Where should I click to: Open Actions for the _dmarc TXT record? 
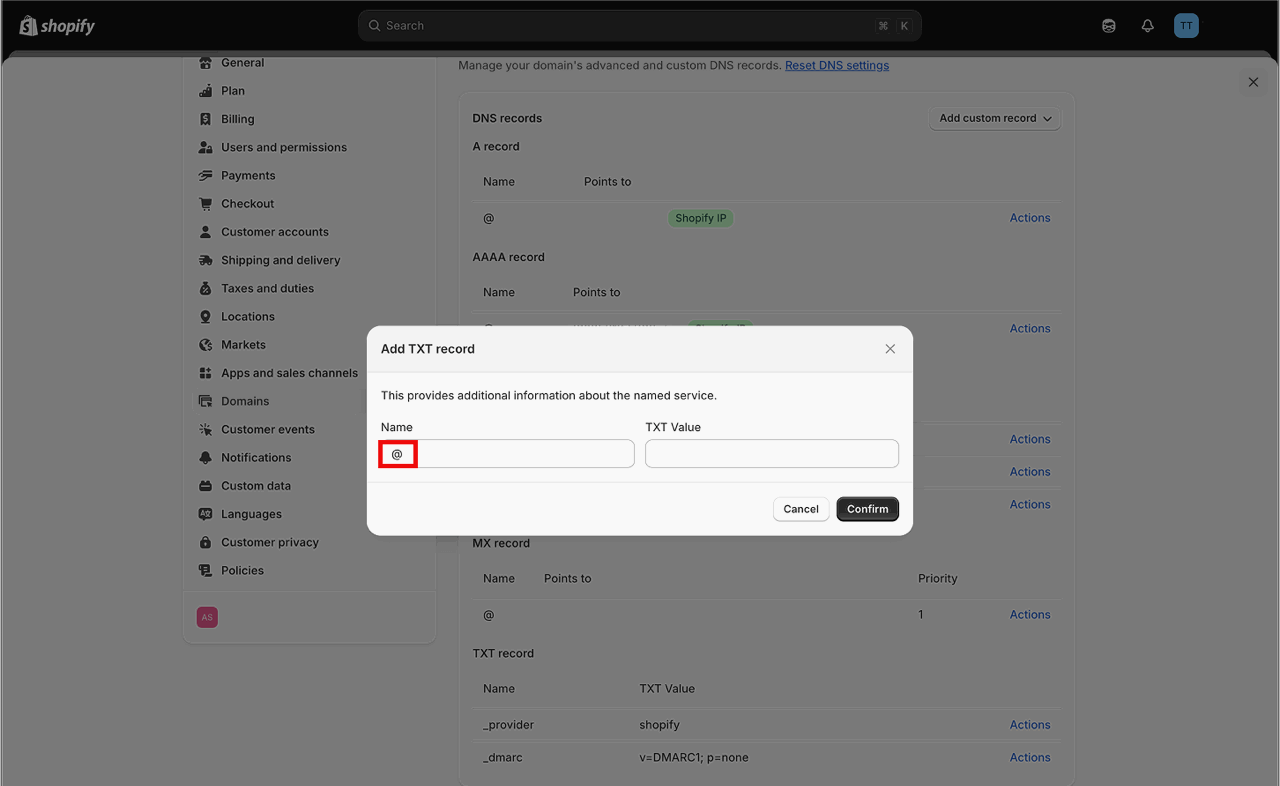point(1029,757)
